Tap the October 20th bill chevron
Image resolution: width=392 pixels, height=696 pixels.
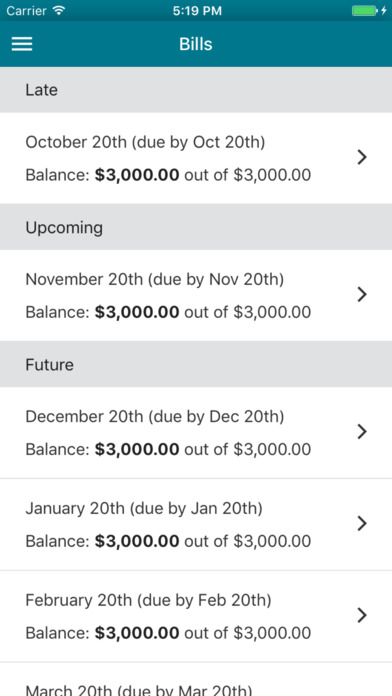362,157
